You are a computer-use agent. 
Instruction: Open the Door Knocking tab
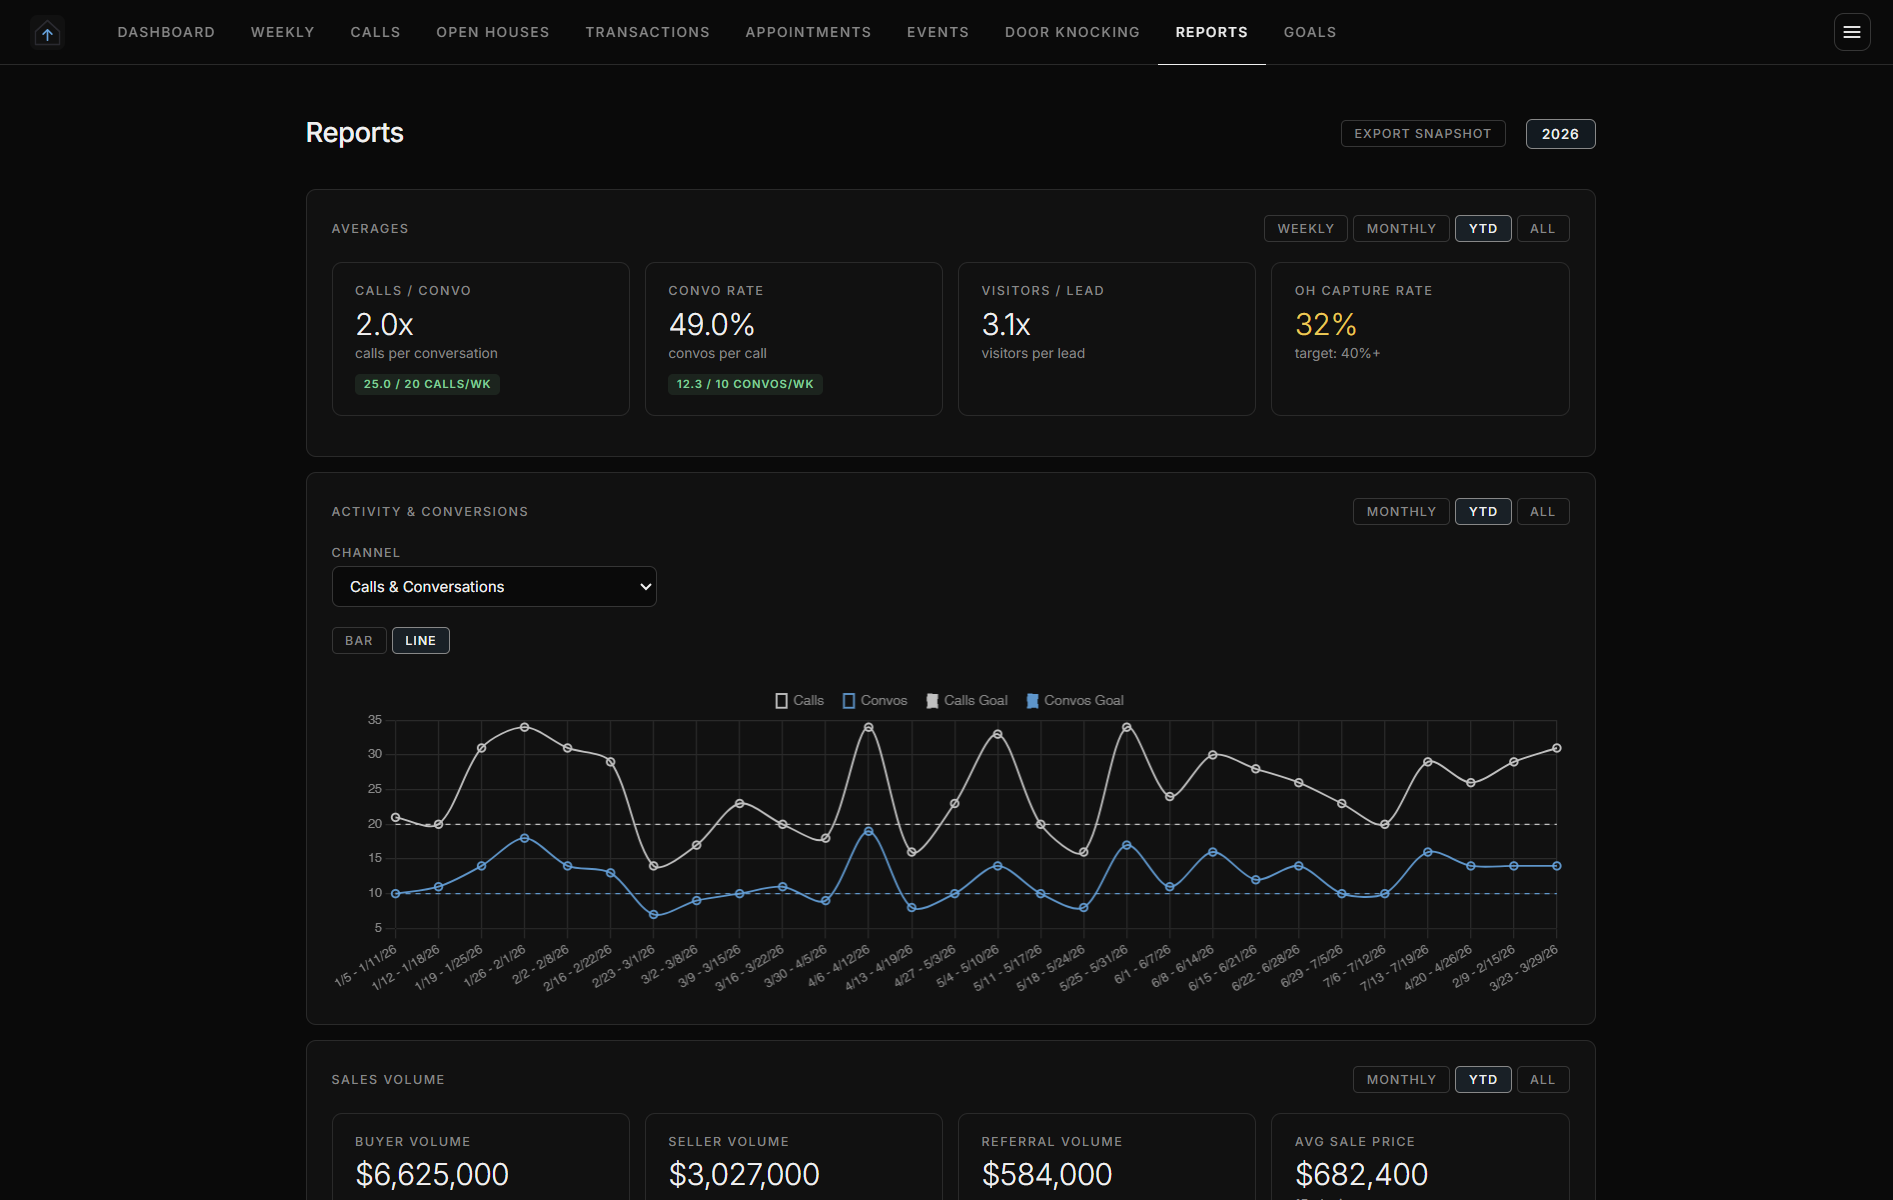pyautogui.click(x=1072, y=32)
